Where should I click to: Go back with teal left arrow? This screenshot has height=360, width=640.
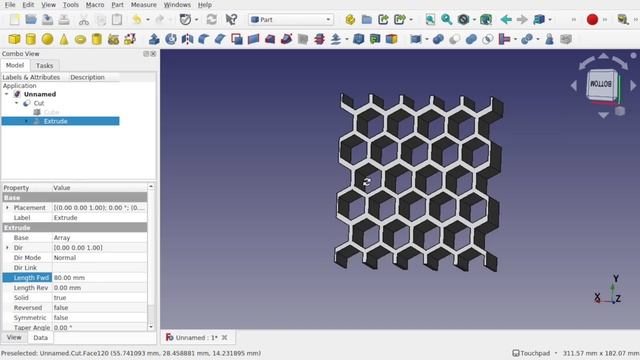(x=506, y=20)
